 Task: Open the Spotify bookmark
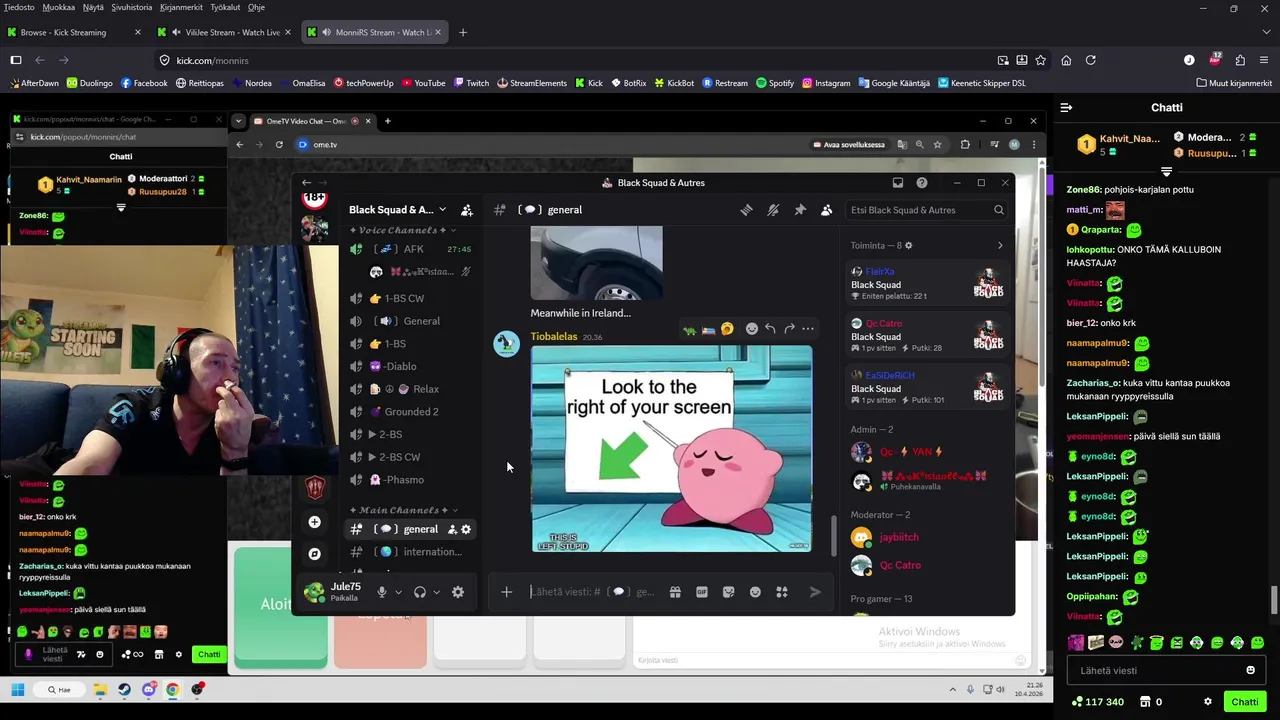point(775,83)
